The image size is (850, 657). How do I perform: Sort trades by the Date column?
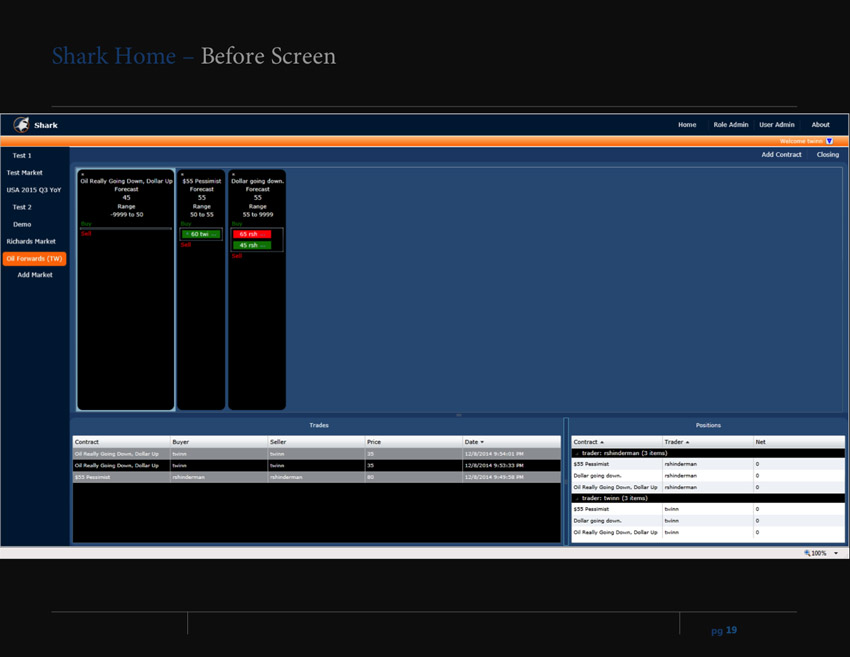click(x=473, y=442)
